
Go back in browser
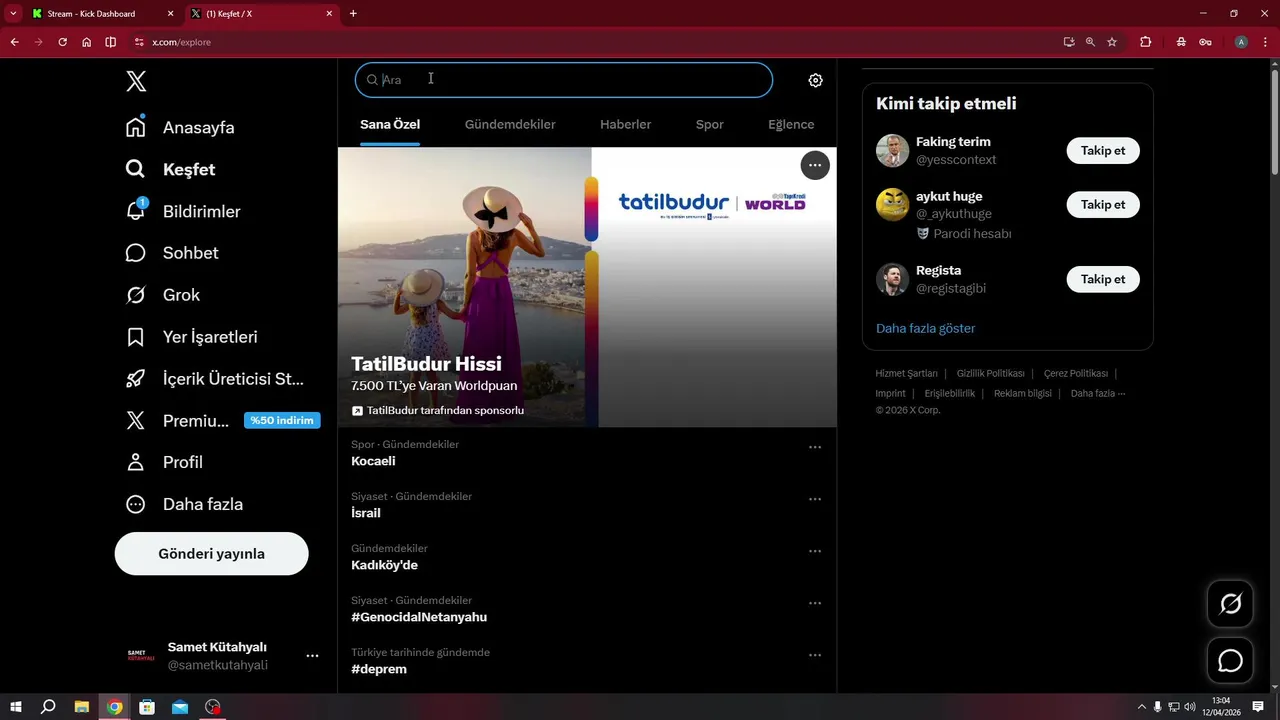tap(14, 42)
